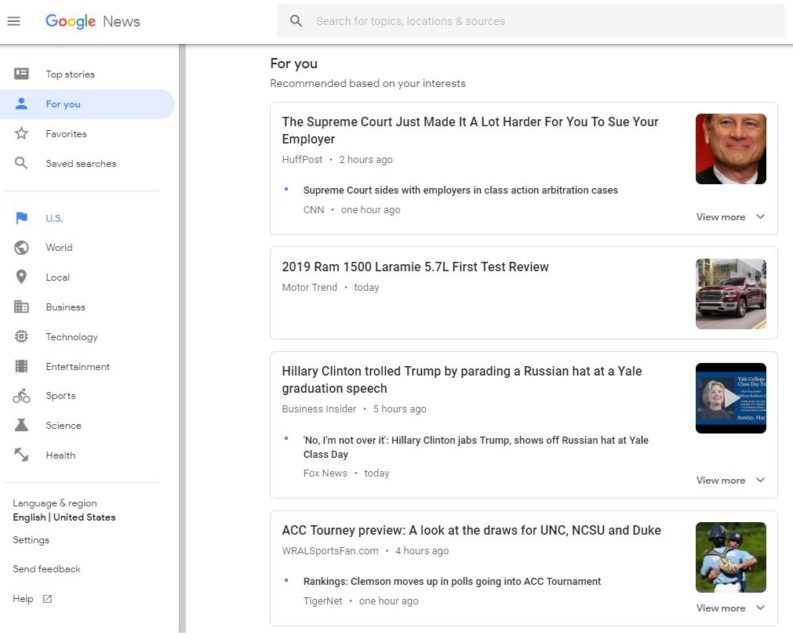Screen dimensions: 793x635
Task: Click the Favorites star icon
Action: pyautogui.click(x=21, y=133)
